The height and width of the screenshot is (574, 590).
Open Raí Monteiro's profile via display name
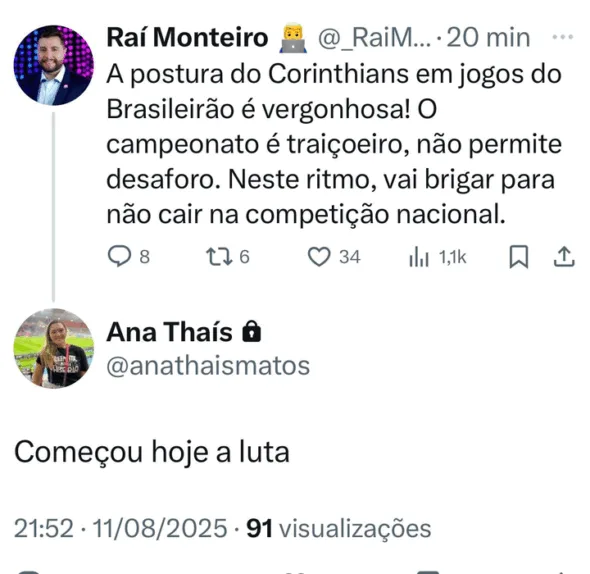[x=187, y=38]
